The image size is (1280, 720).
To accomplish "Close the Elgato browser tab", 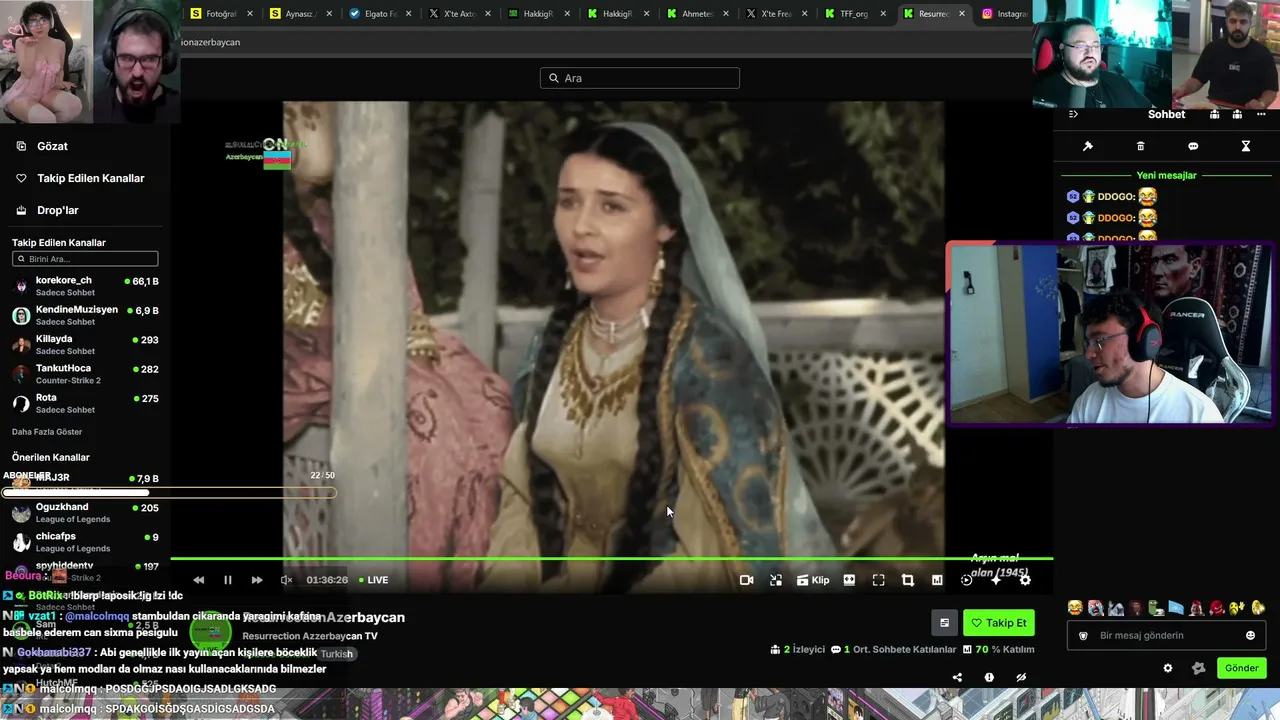I will tap(408, 14).
